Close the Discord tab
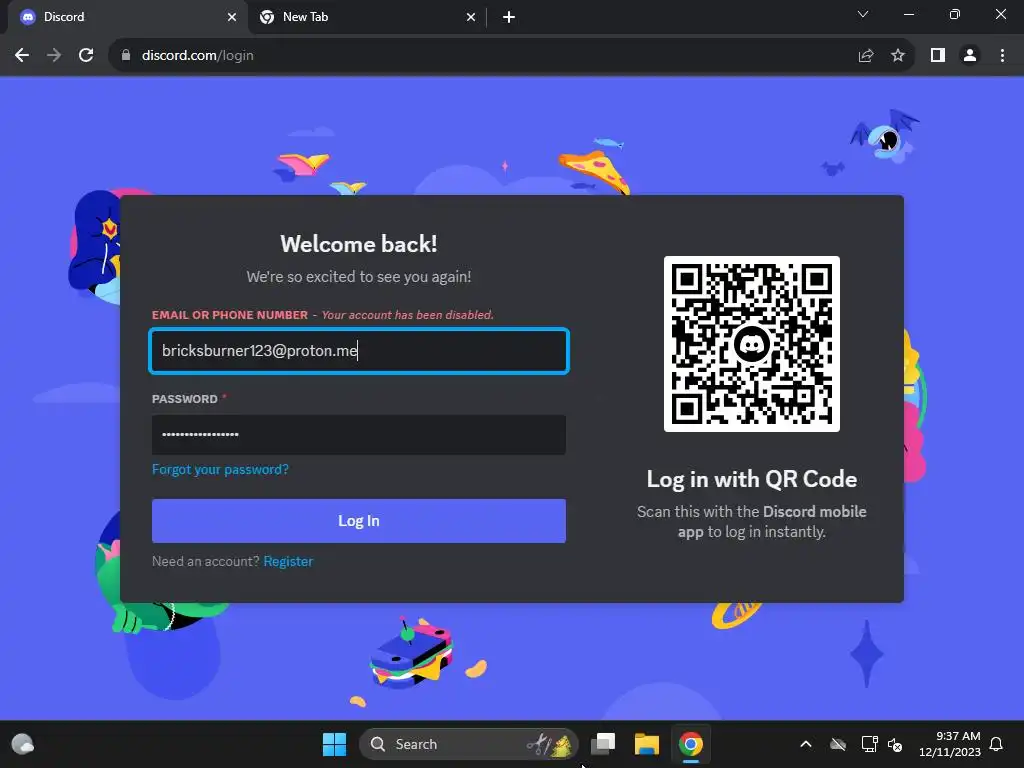Screen dimensions: 1024x768 click(x=232, y=17)
